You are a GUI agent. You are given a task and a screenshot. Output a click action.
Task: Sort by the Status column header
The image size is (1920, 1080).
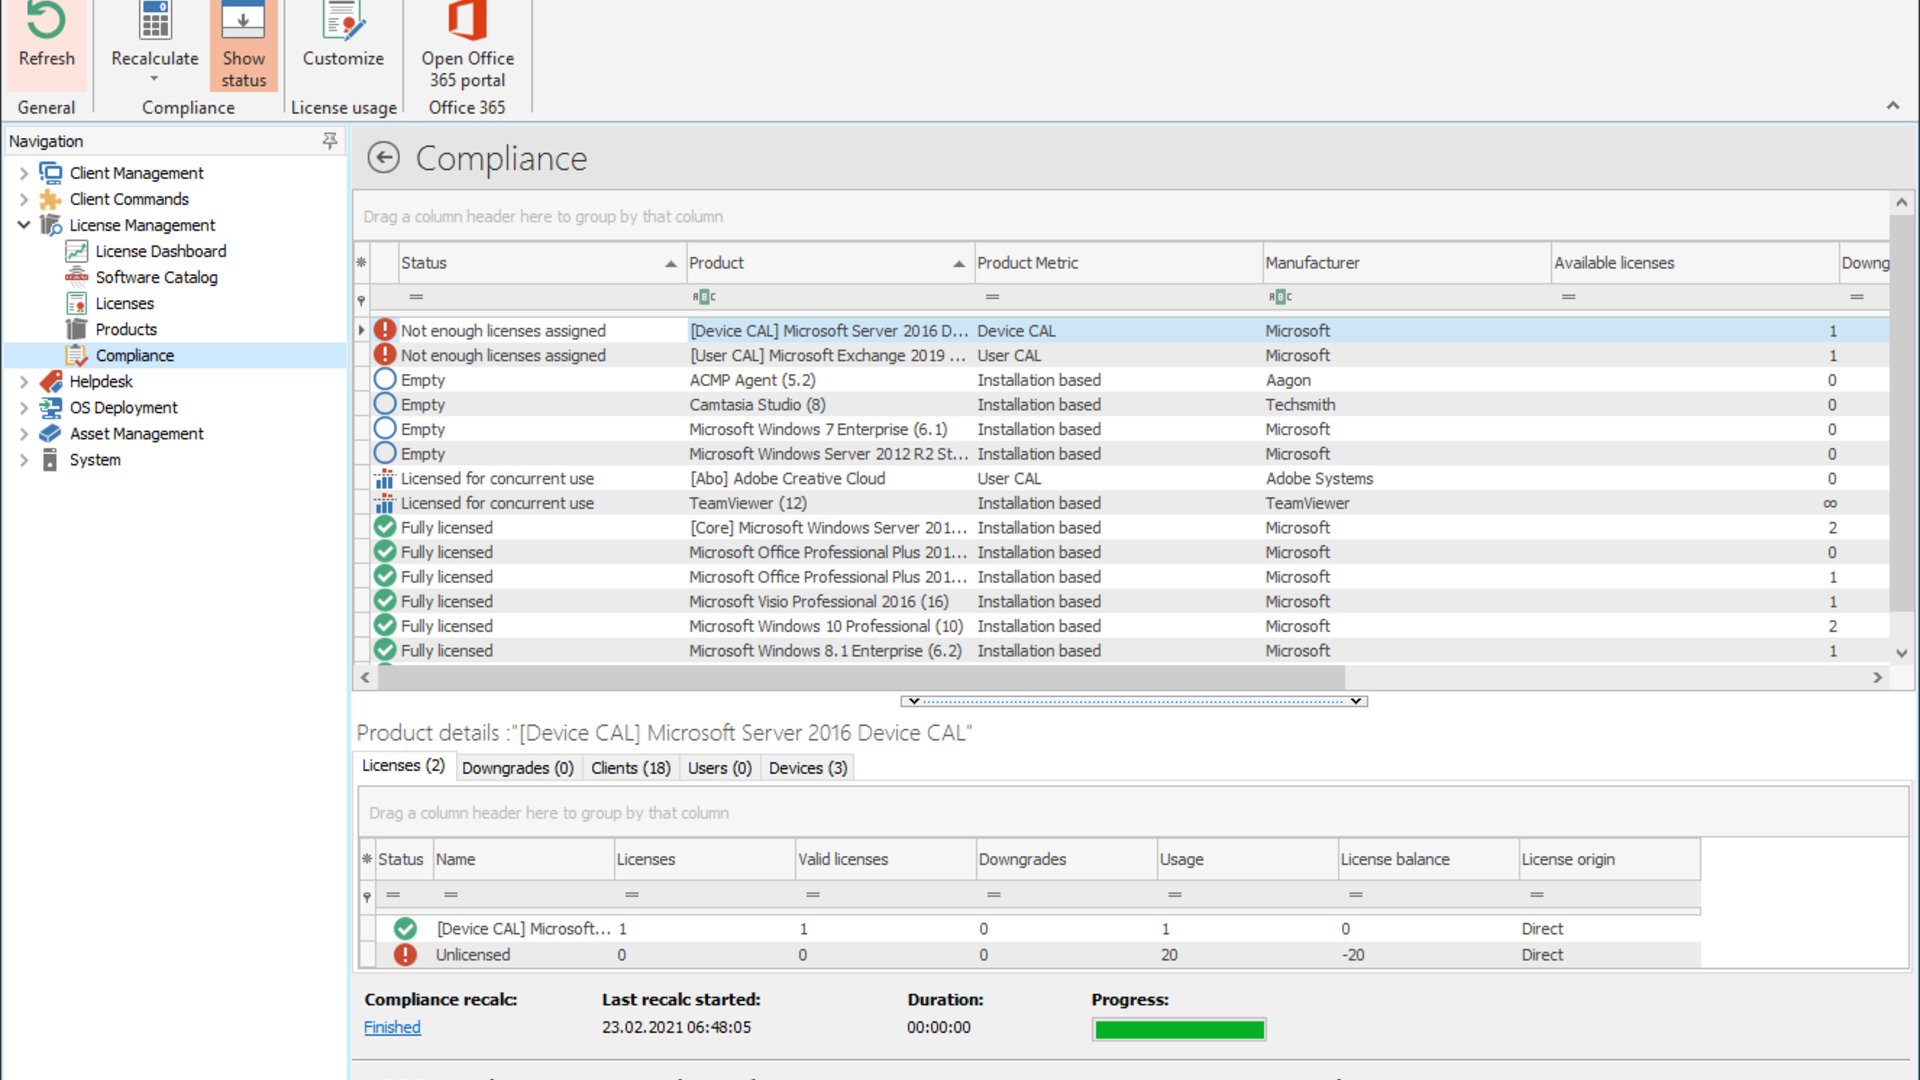(540, 263)
